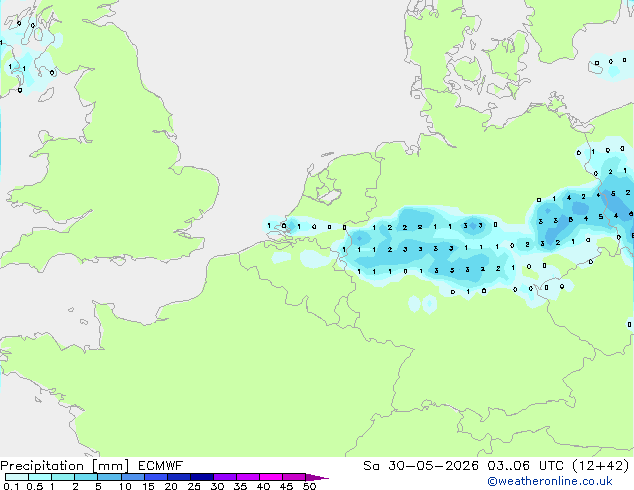Click the legend value '0.1'
The image size is (634, 490).
(x=11, y=486)
